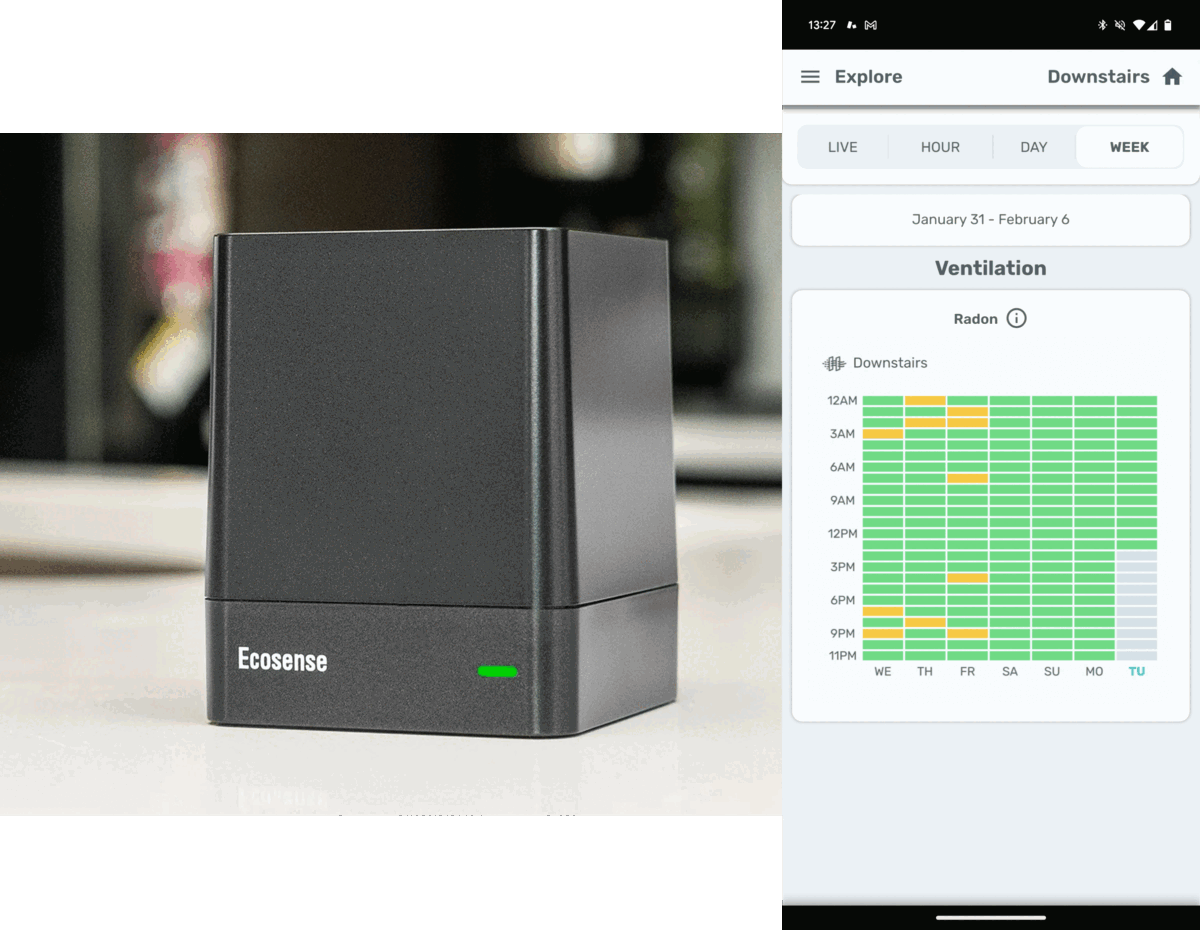Tap the Downstairs device waveform icon
The width and height of the screenshot is (1200, 930).
pyautogui.click(x=834, y=363)
